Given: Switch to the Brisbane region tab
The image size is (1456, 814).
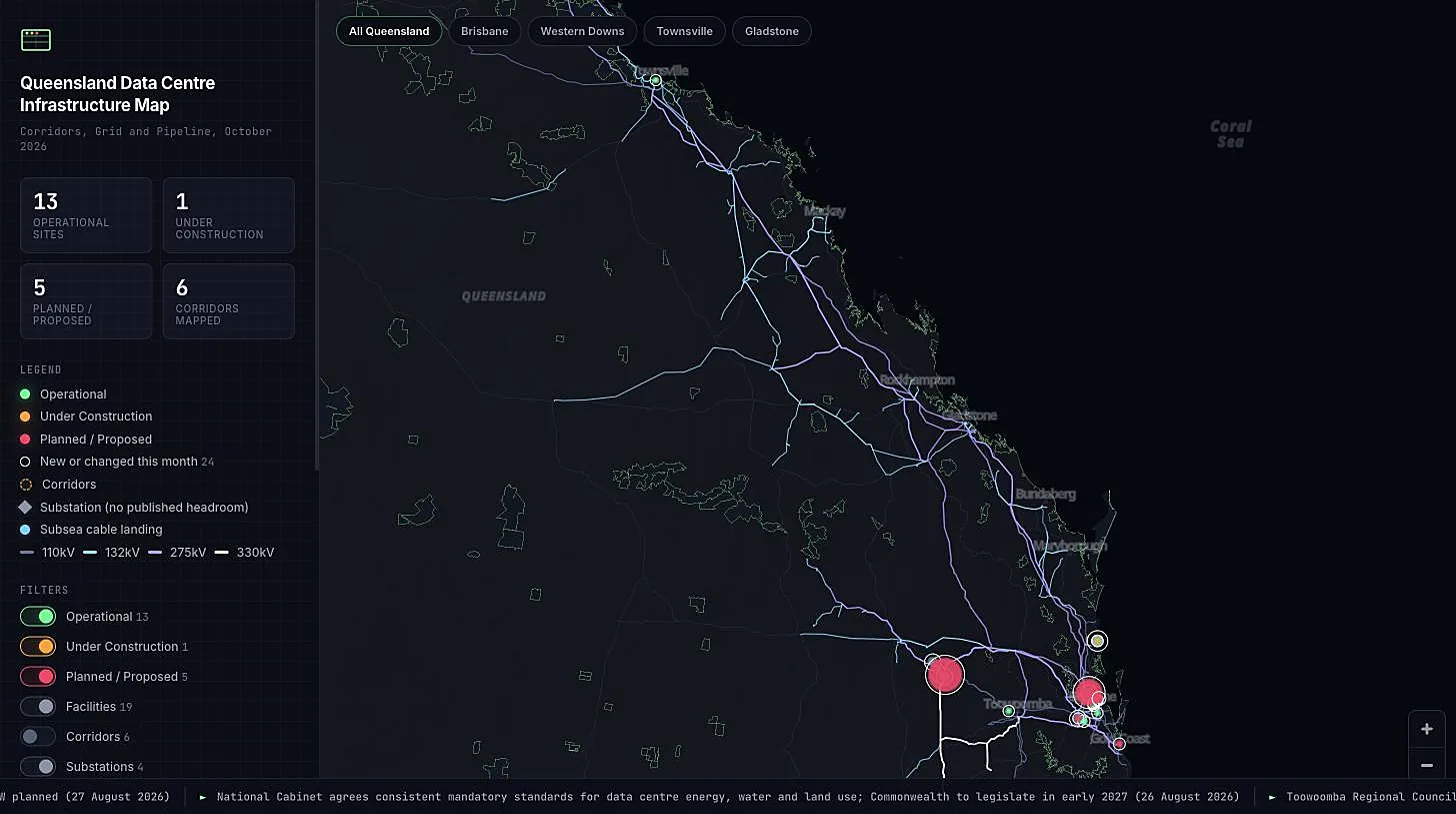Looking at the screenshot, I should point(485,31).
